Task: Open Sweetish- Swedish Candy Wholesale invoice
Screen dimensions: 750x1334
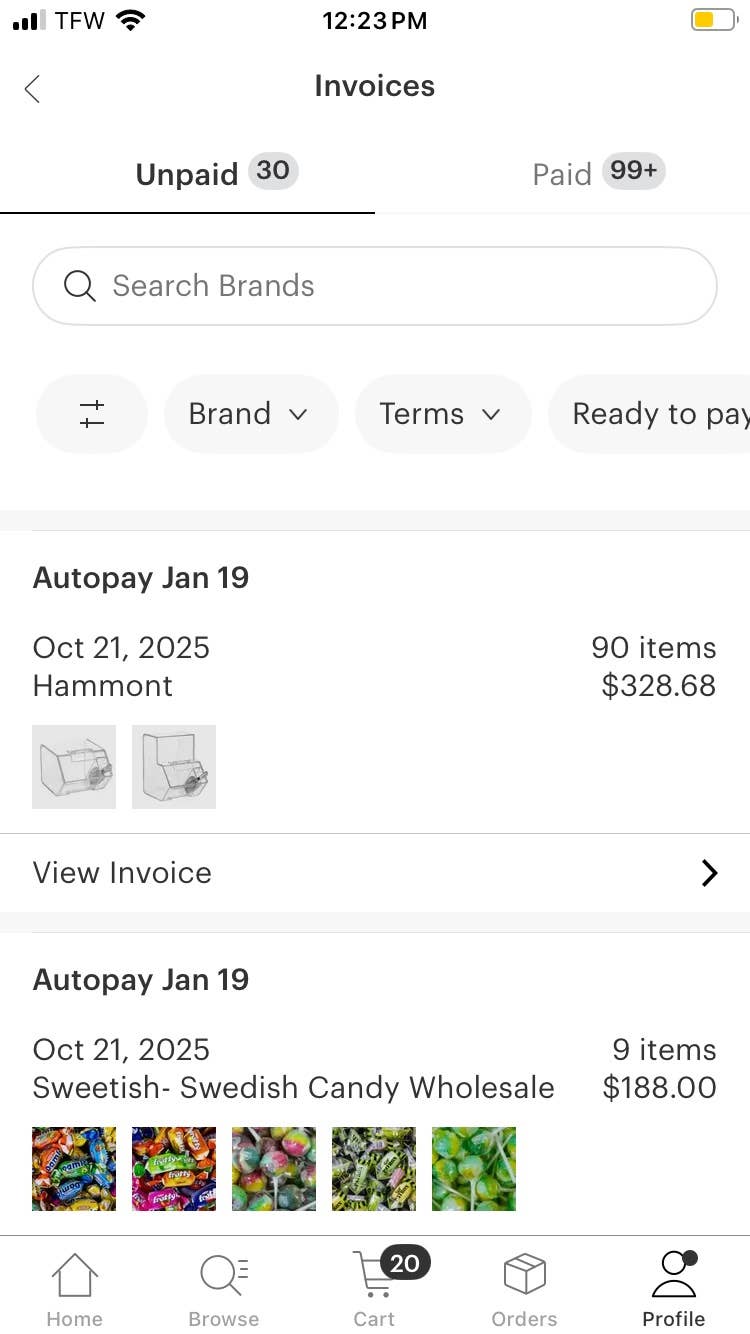Action: (x=294, y=1087)
